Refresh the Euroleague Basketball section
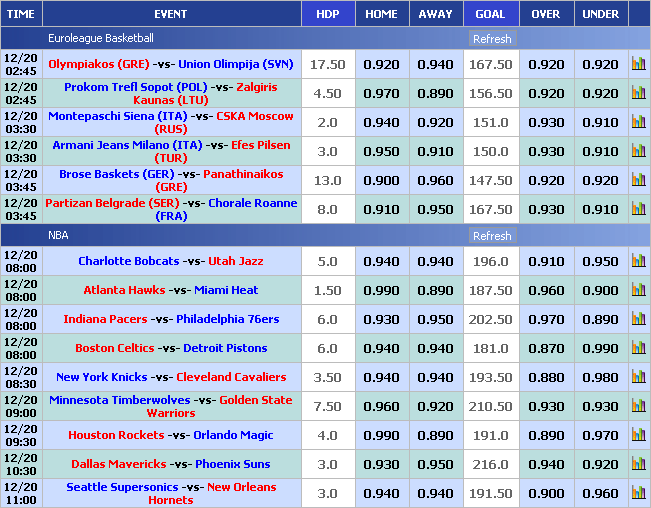The height and width of the screenshot is (508, 651). click(x=491, y=39)
